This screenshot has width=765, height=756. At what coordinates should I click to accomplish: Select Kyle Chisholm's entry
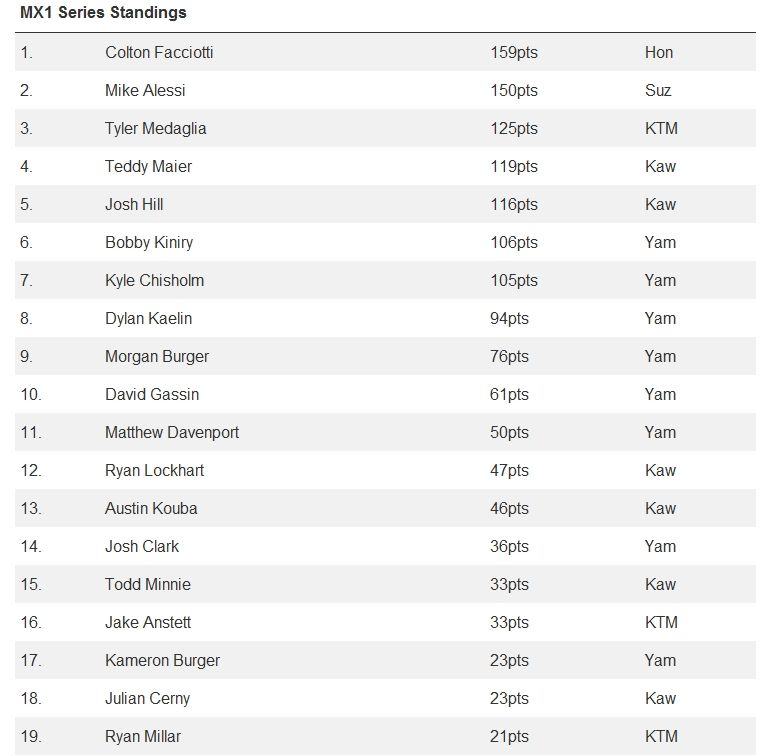click(x=154, y=280)
